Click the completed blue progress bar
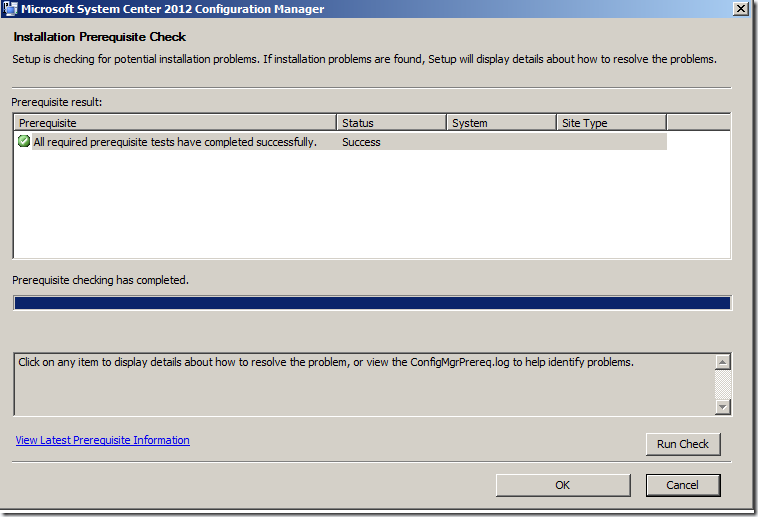The height and width of the screenshot is (517, 758). pos(372,303)
